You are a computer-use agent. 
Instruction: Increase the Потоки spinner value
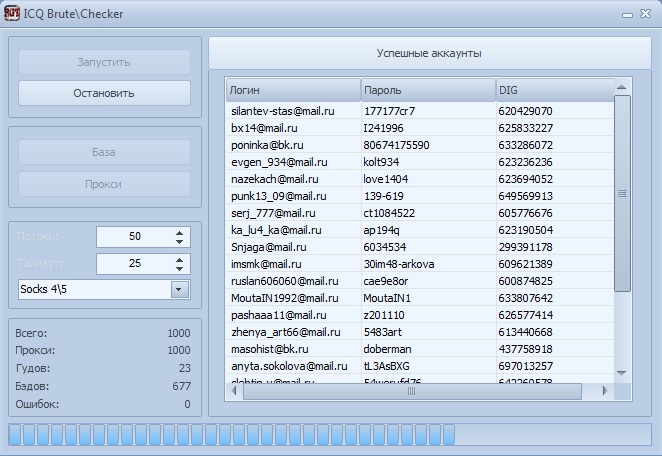click(180, 233)
